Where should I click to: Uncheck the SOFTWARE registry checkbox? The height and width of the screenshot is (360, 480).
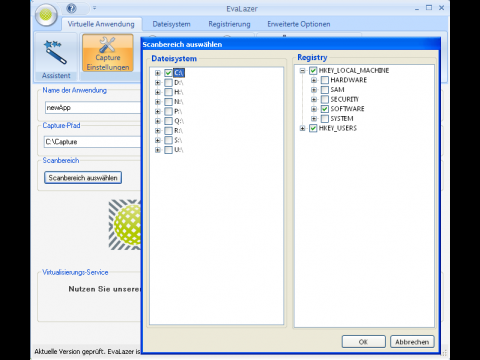point(325,109)
